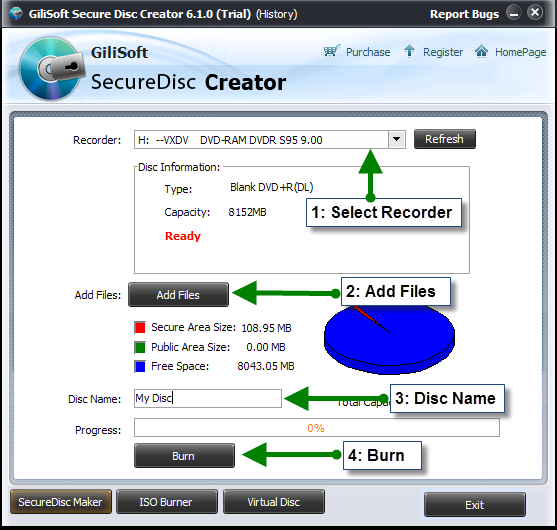Click the 108.95 MB secure area value
The height and width of the screenshot is (530, 557).
coord(266,328)
